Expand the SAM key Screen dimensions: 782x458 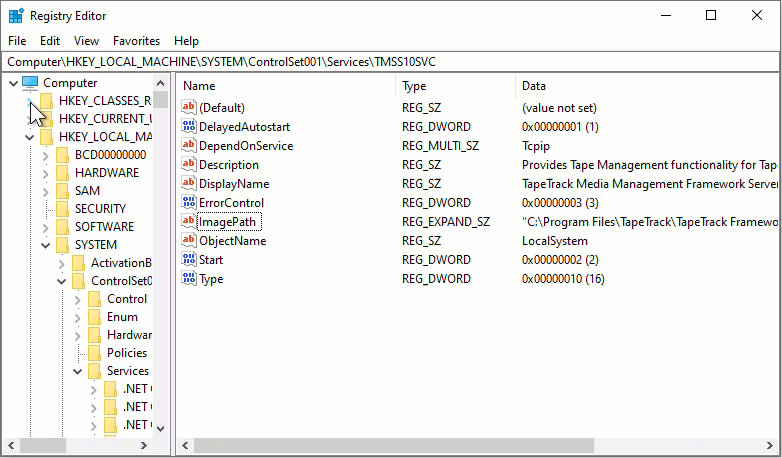click(x=45, y=191)
